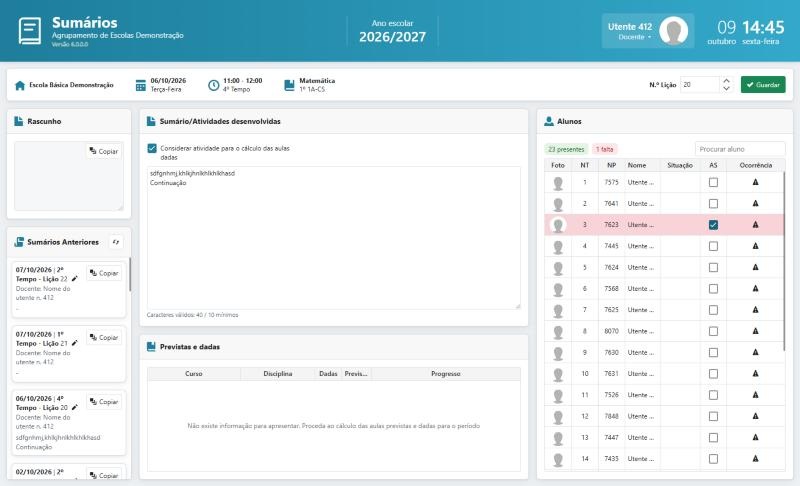Viewport: 800px width, 486px height.
Task: Click the Ano escolar 2026/2027 label
Action: [392, 31]
